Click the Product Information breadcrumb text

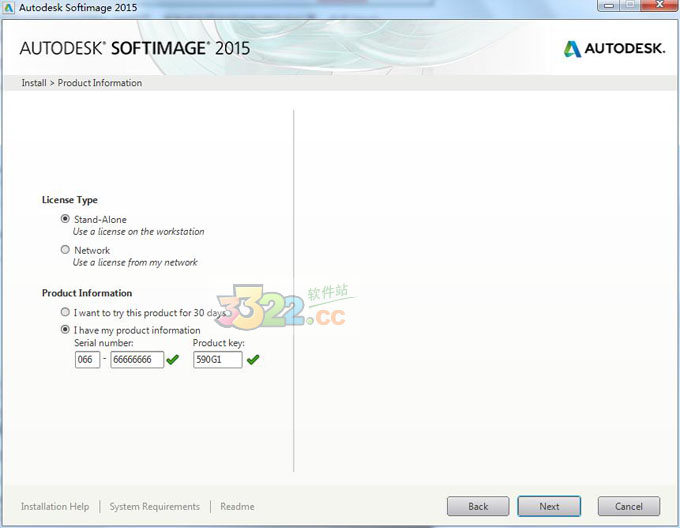pos(100,83)
